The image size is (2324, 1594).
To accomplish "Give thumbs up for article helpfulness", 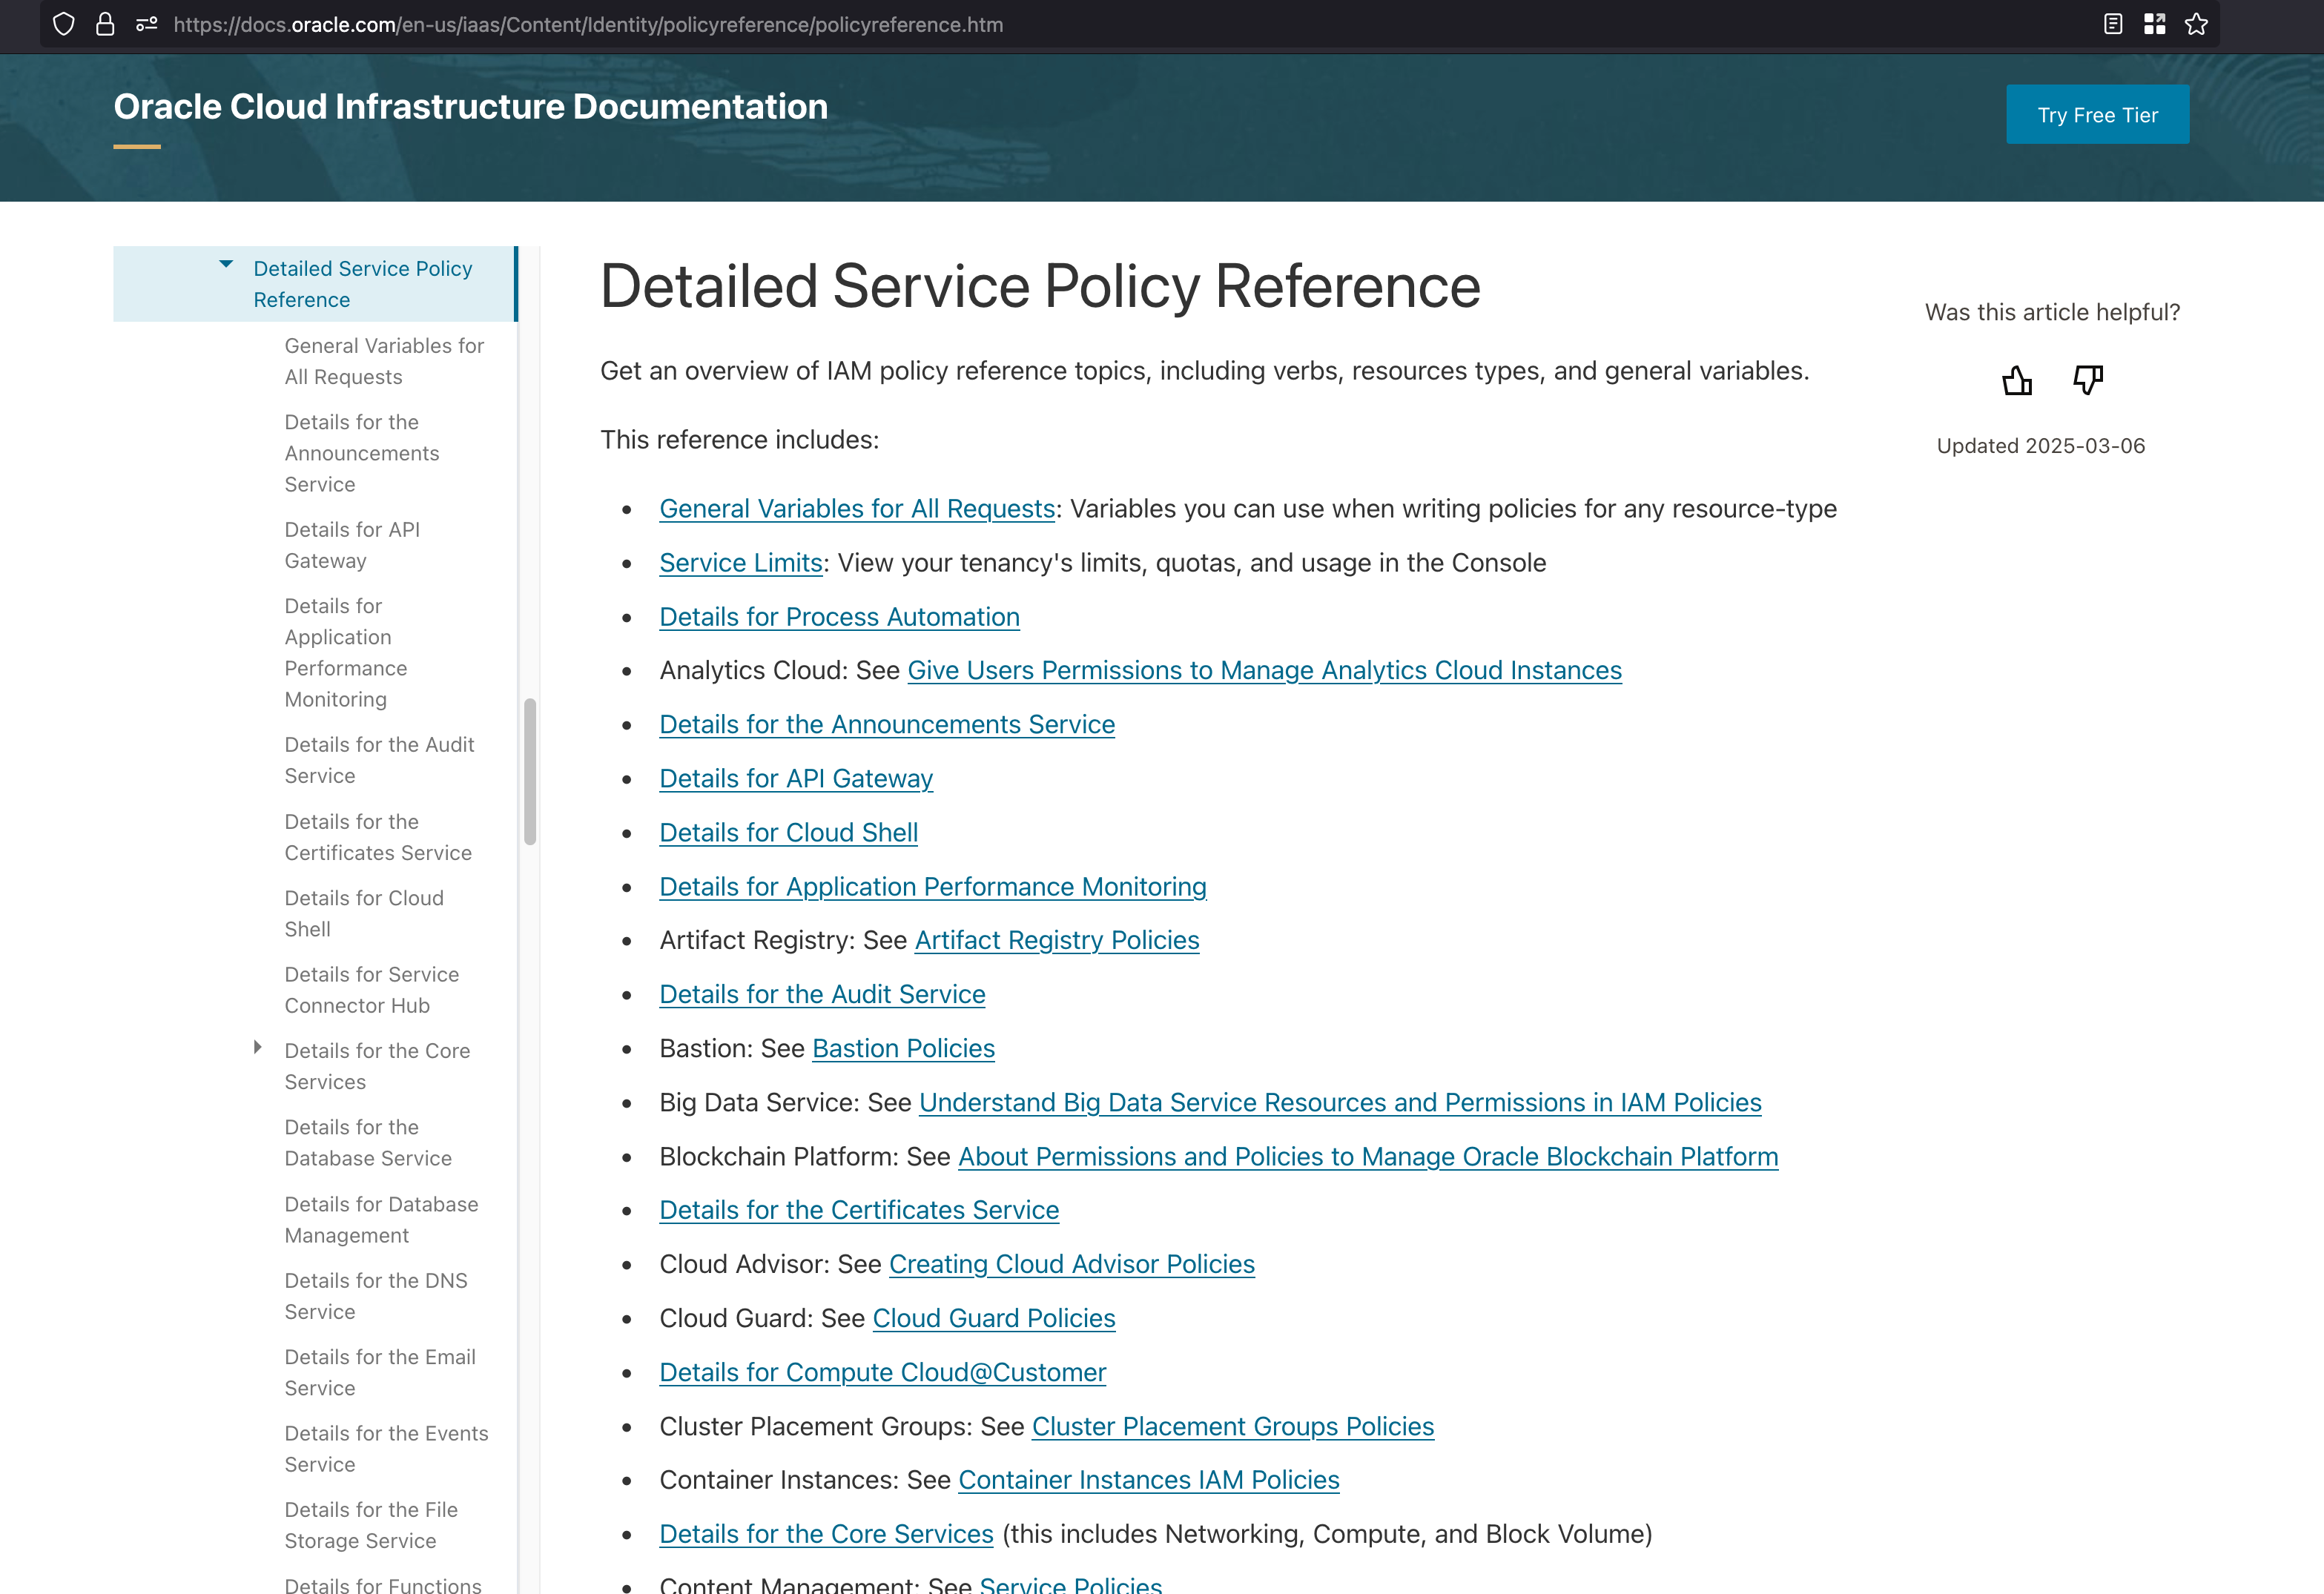I will [x=2017, y=380].
